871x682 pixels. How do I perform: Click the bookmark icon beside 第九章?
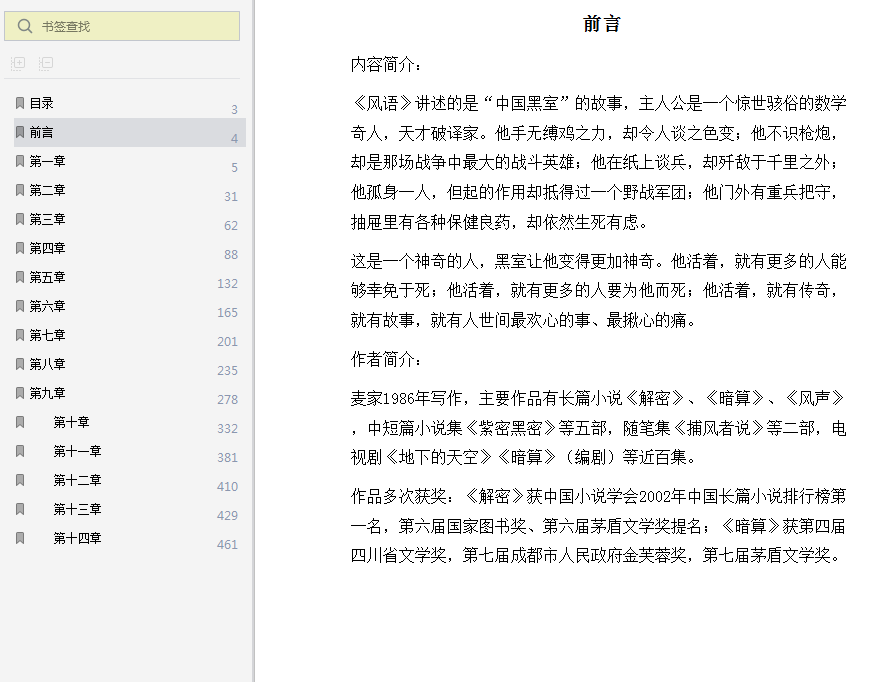point(20,393)
